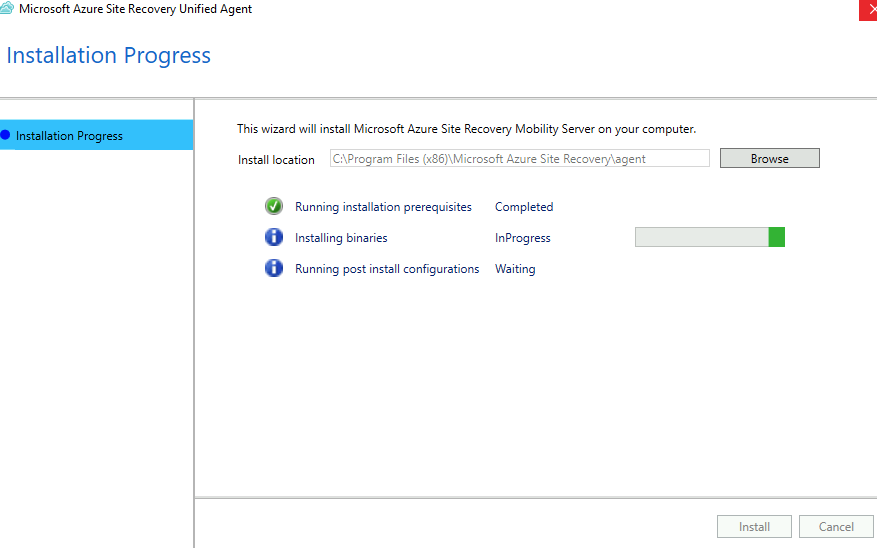Click the Install button
877x548 pixels.
754,527
